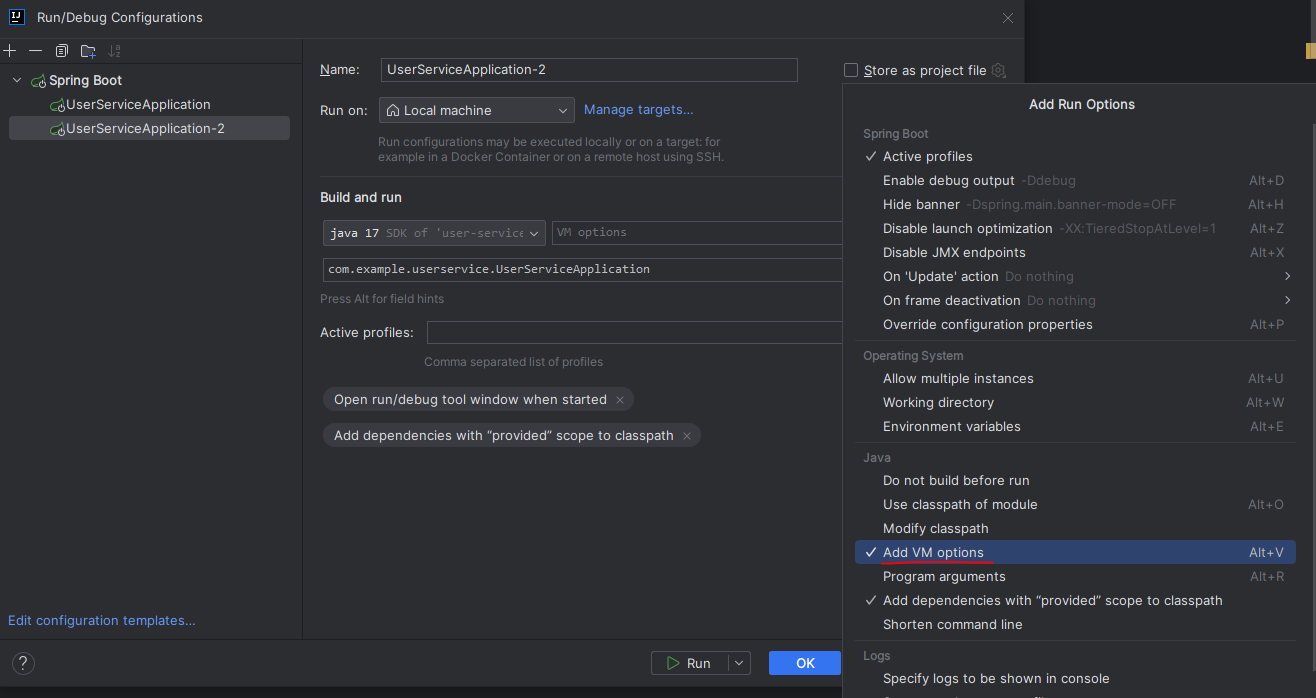Screen dimensions: 1316x698
Task: Remove the selected configuration with minus icon
Action: click(36, 50)
